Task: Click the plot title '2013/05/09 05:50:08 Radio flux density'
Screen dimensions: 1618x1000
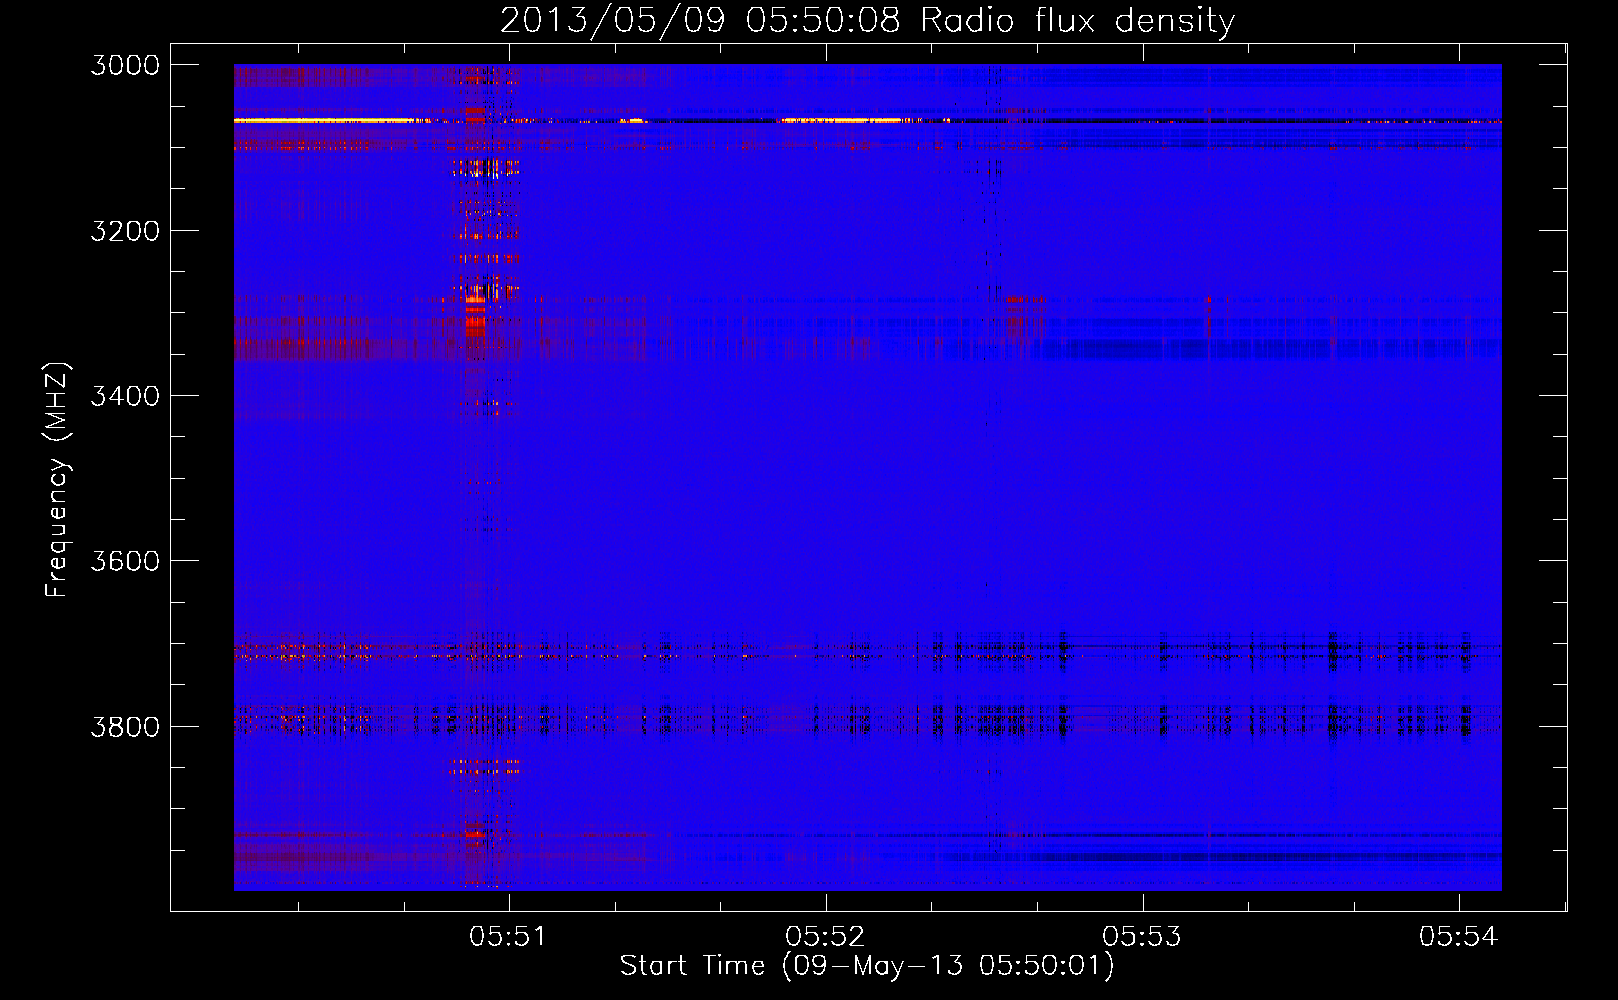Action: click(867, 21)
